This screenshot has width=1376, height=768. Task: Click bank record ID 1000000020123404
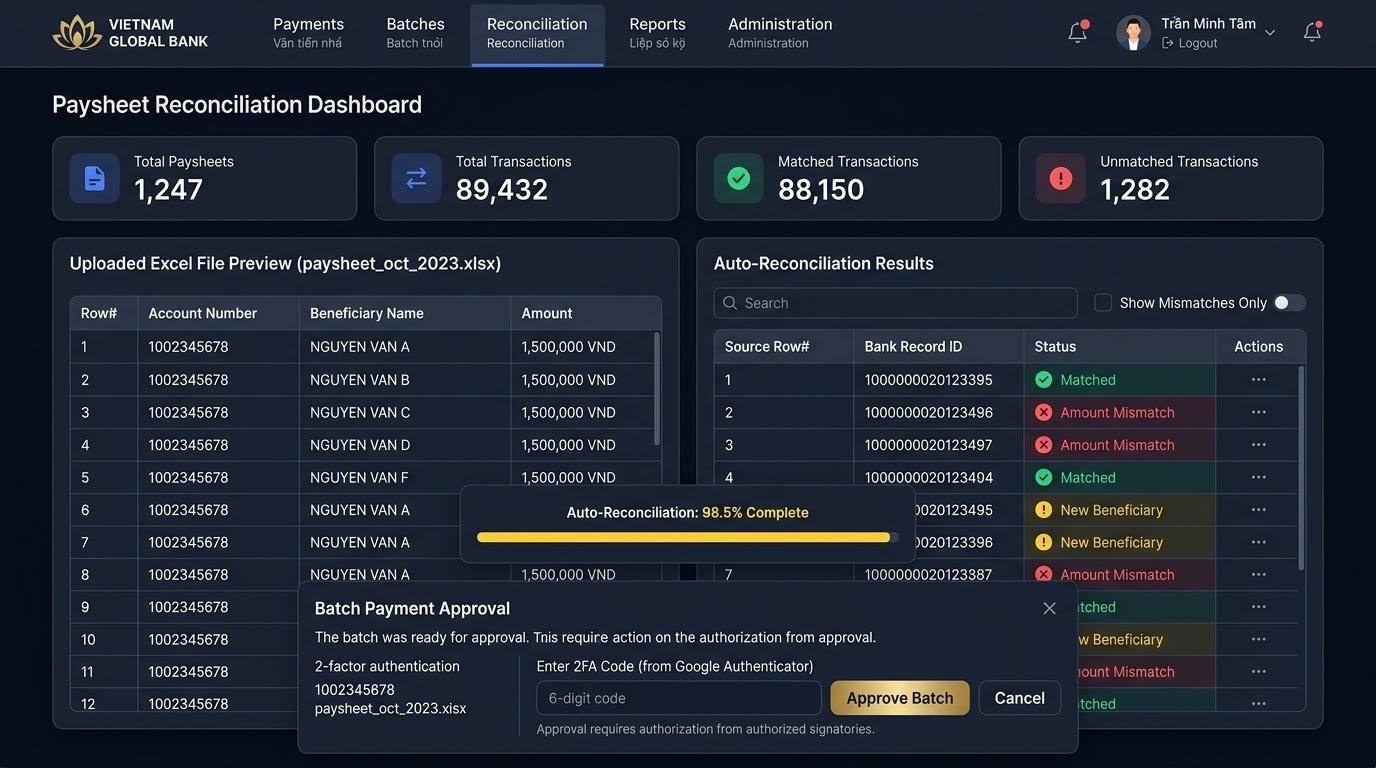point(929,477)
